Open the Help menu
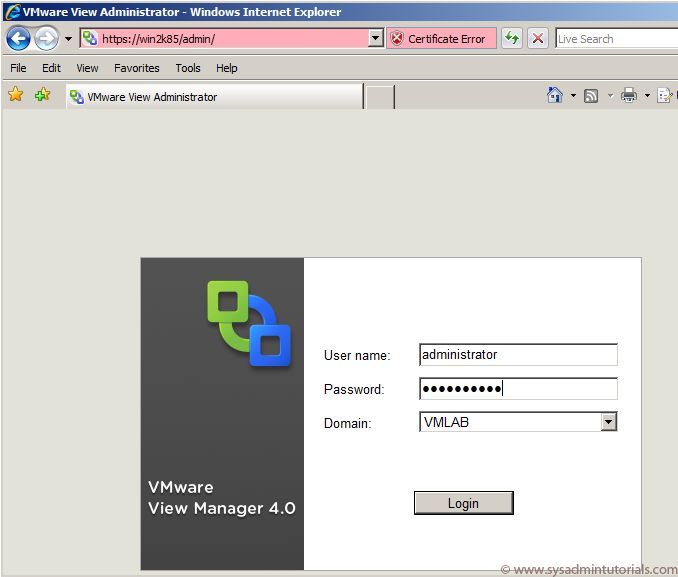Viewport: 678px width, 577px height. 227,68
